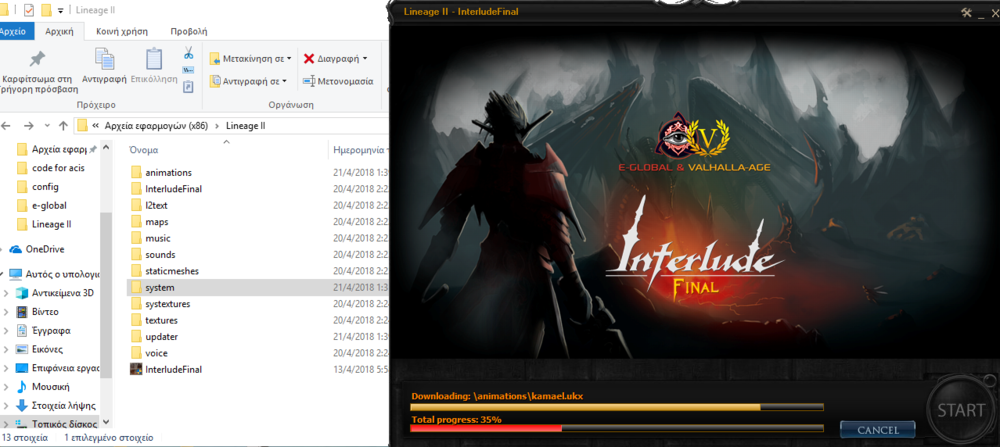This screenshot has height=447, width=1000.
Task: Click the scissors cut icon
Action: click(x=188, y=52)
